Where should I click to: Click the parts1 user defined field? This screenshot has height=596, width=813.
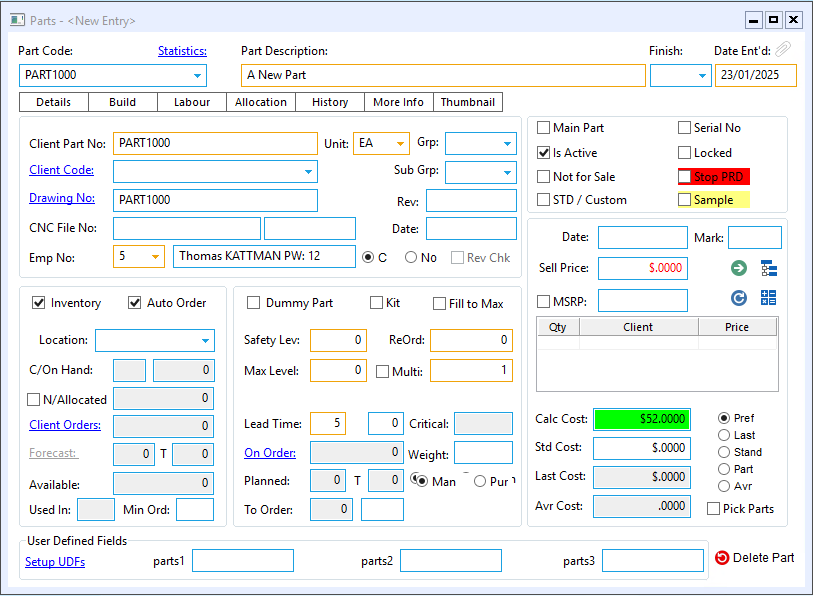coord(243,561)
